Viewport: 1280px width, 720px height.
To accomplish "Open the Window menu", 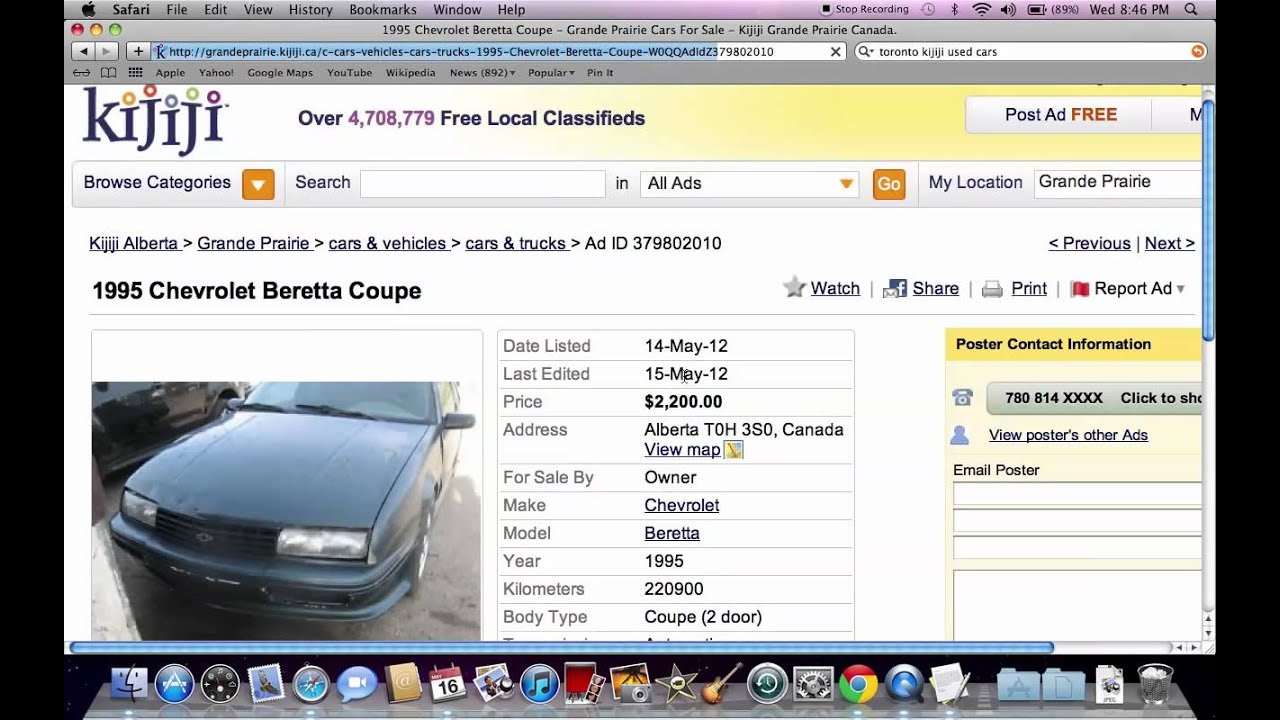I will (x=457, y=10).
